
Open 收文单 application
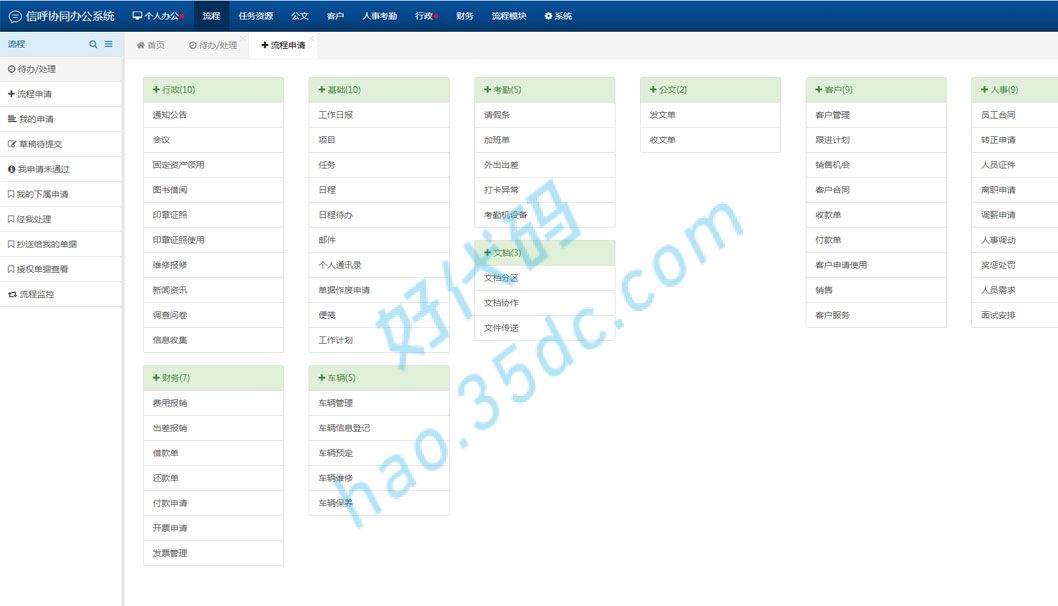[x=711, y=140]
